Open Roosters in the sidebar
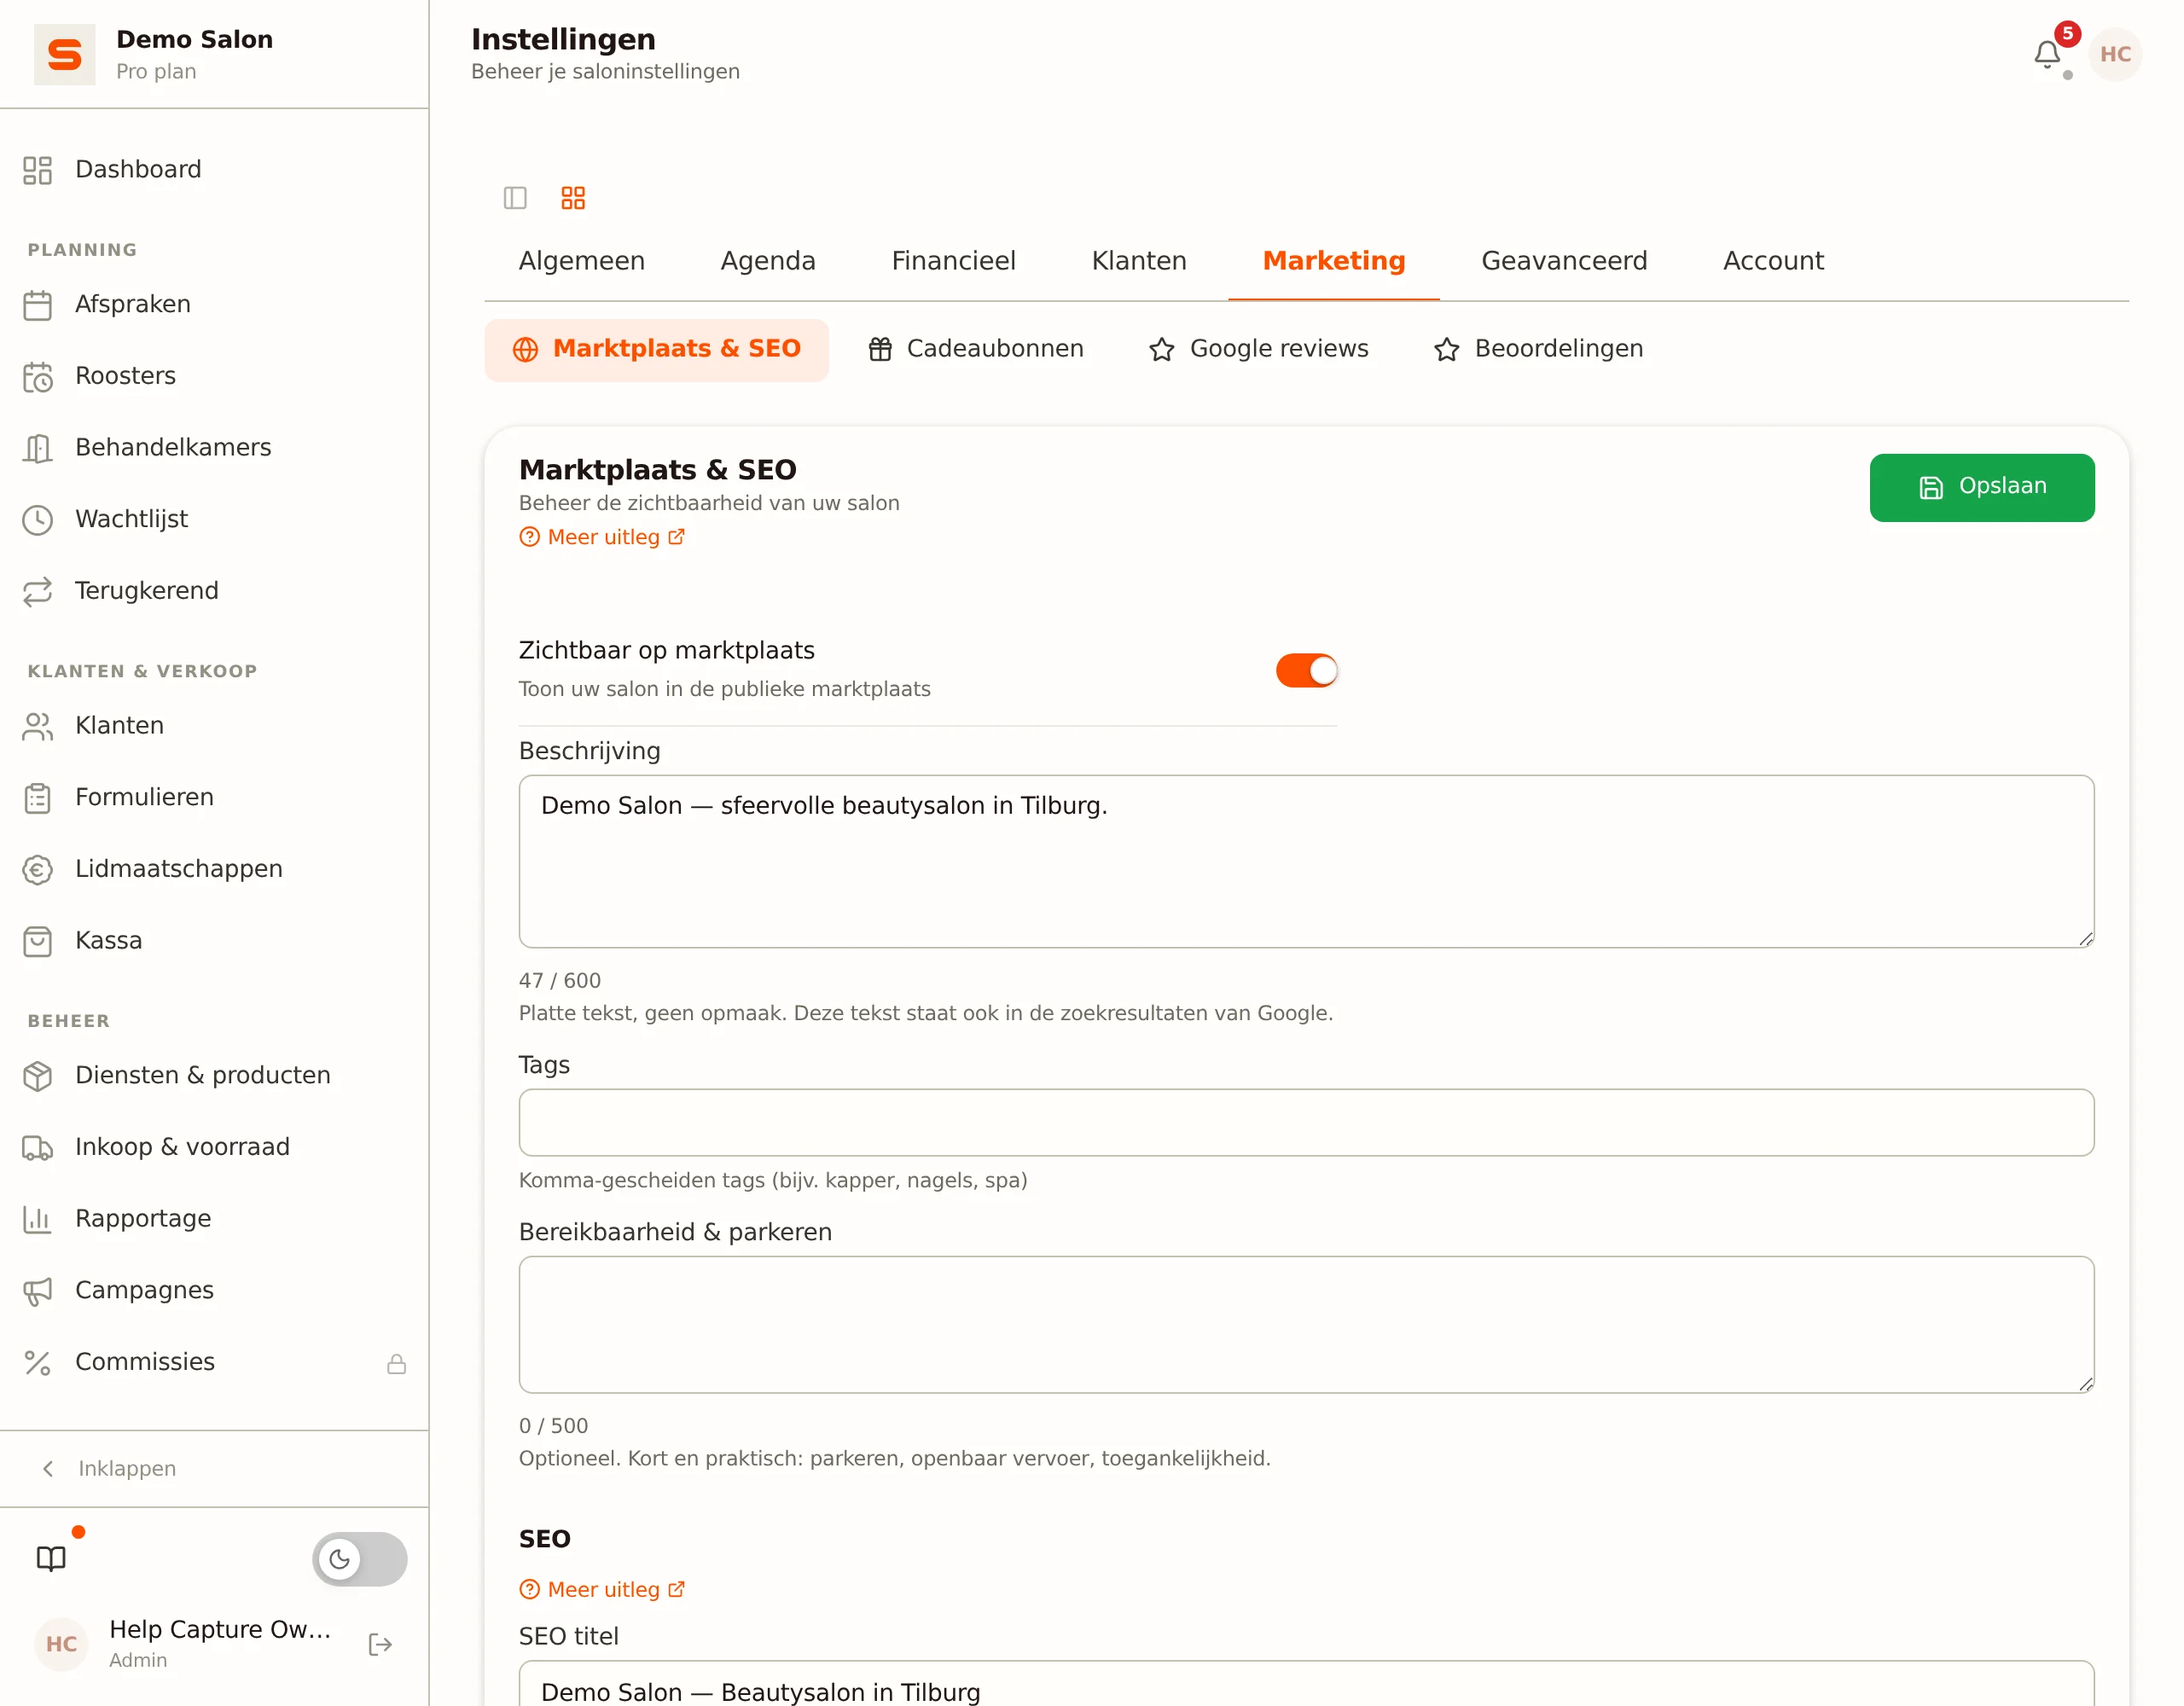2184x1706 pixels. point(214,376)
